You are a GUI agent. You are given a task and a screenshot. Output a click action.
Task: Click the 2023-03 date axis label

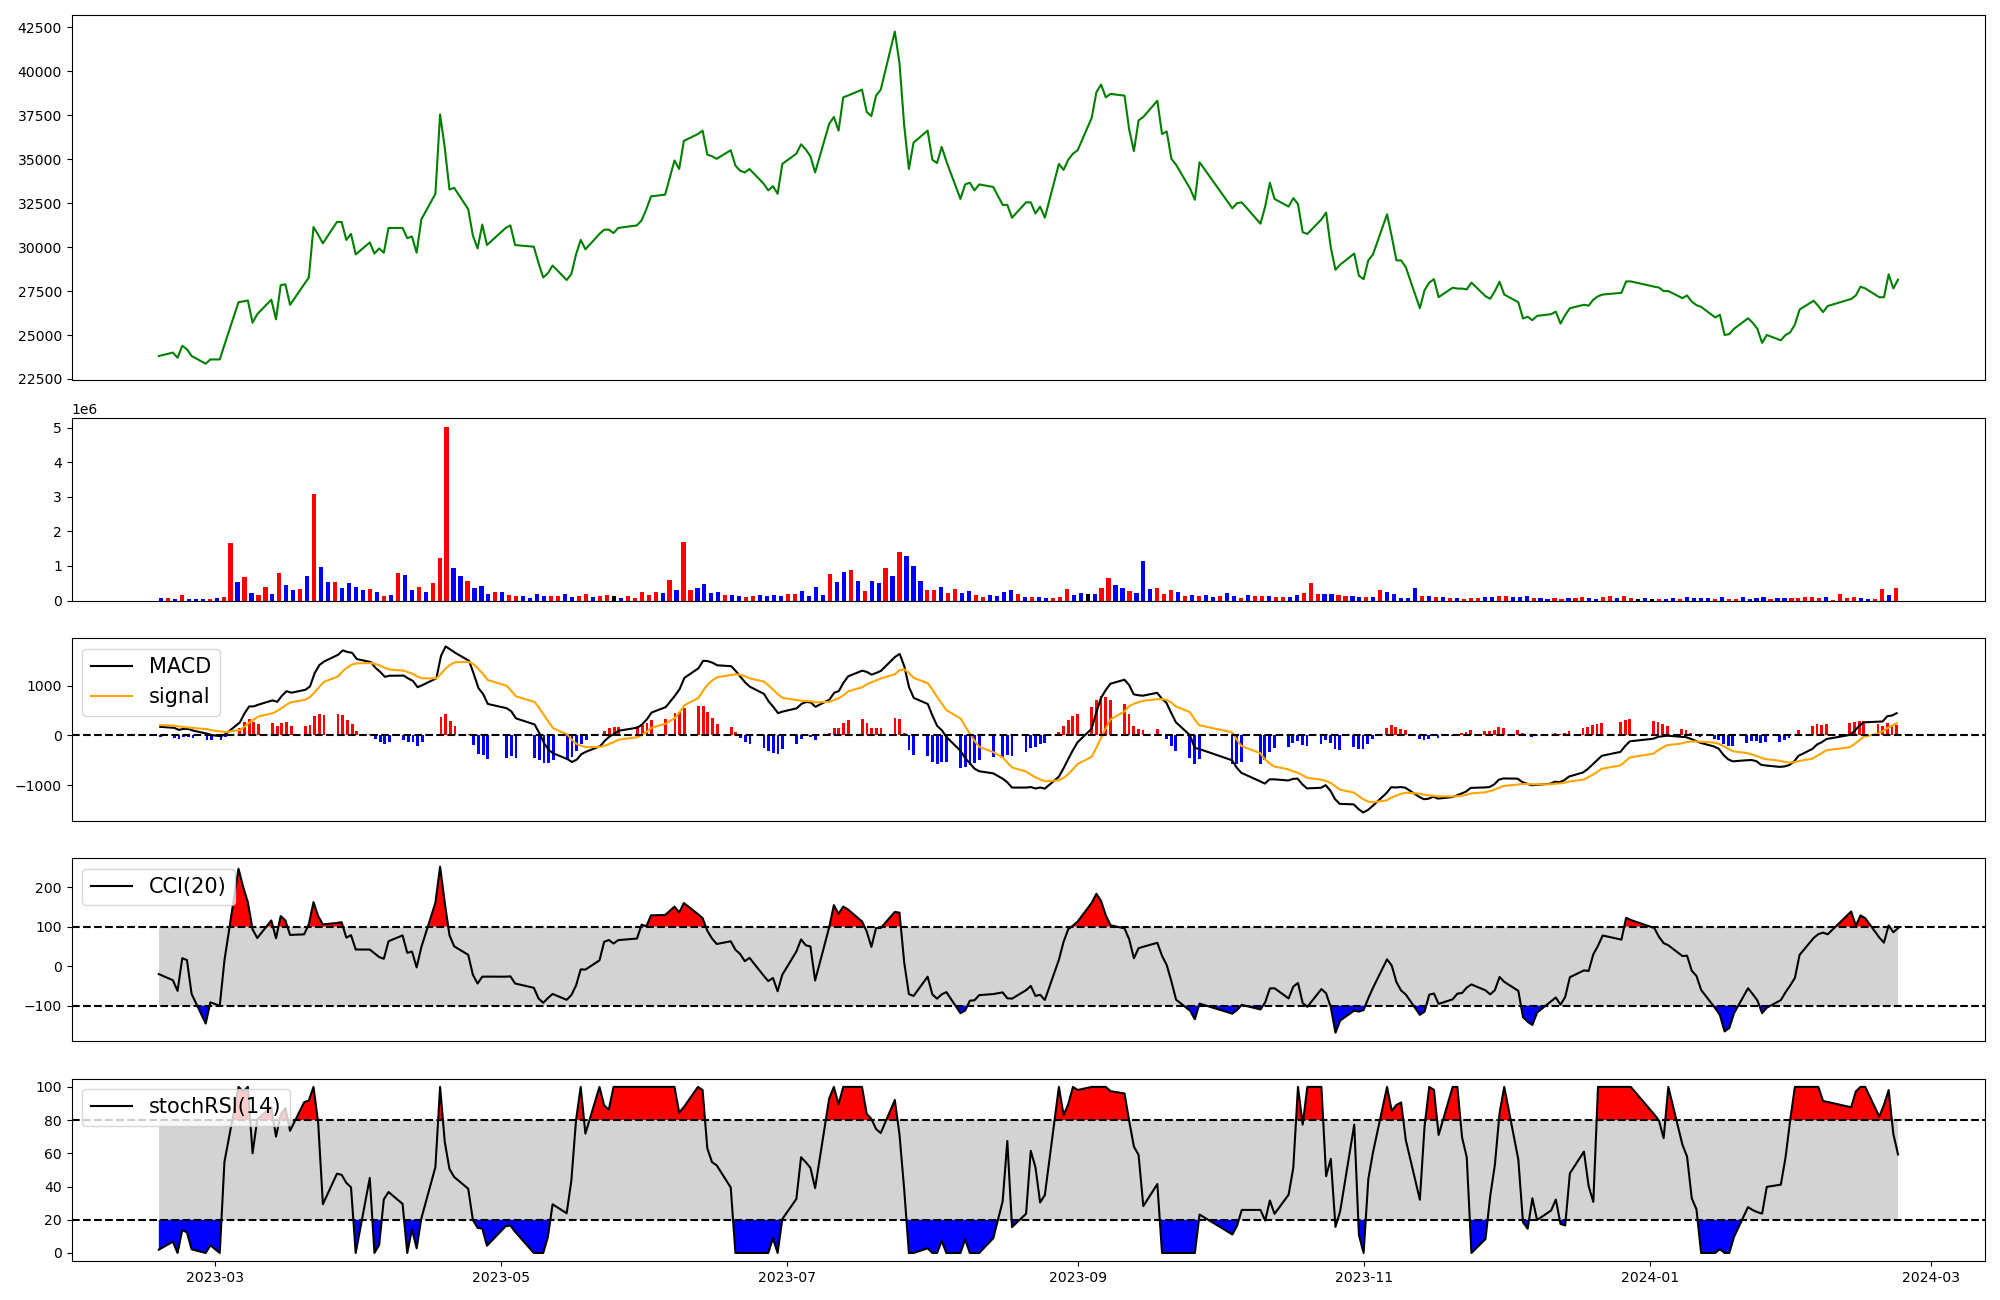pos(215,1277)
